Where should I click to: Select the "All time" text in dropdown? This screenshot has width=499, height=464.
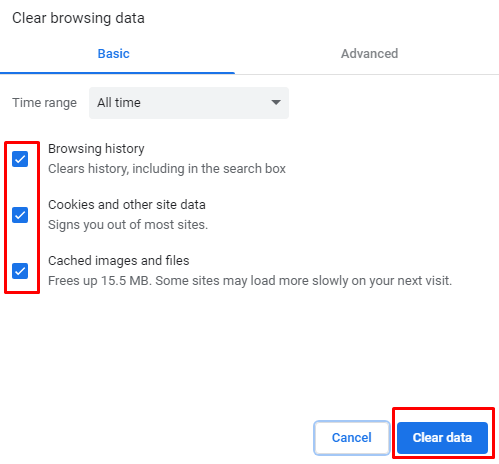click(x=119, y=103)
